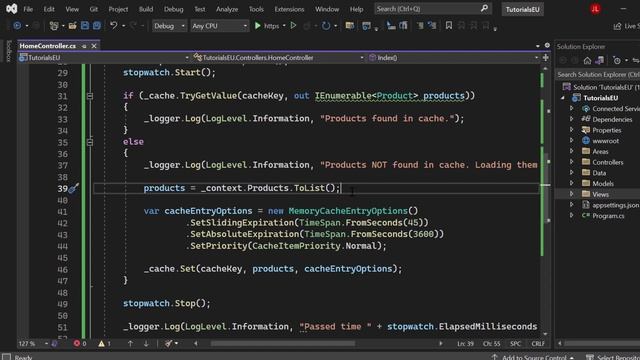Click the Visual Studio logo icon
The height and width of the screenshot is (360, 640).
11,9
